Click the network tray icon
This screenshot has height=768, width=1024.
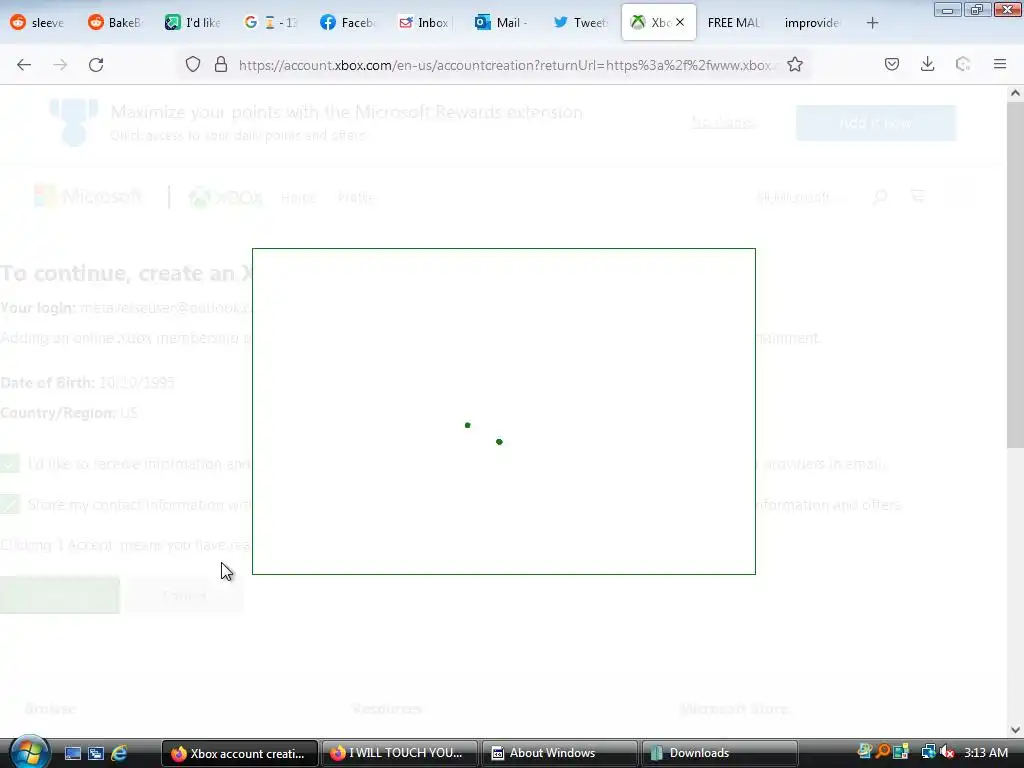[929, 752]
